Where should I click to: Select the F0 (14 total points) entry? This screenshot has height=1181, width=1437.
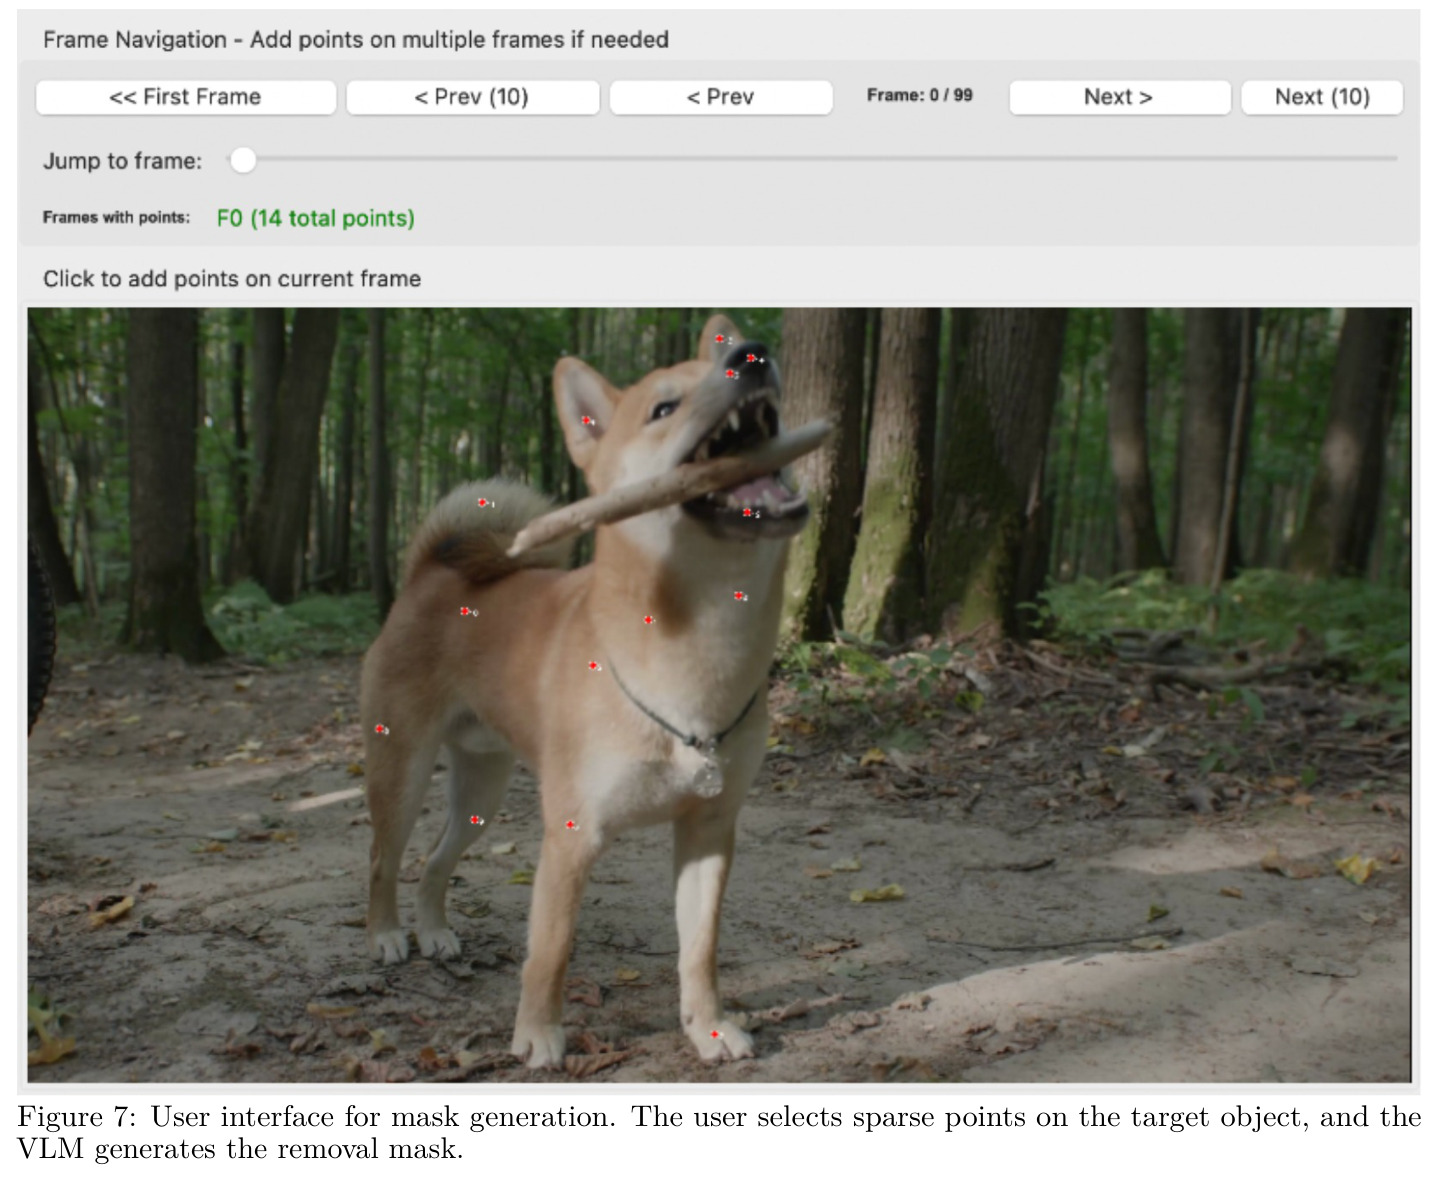click(315, 218)
